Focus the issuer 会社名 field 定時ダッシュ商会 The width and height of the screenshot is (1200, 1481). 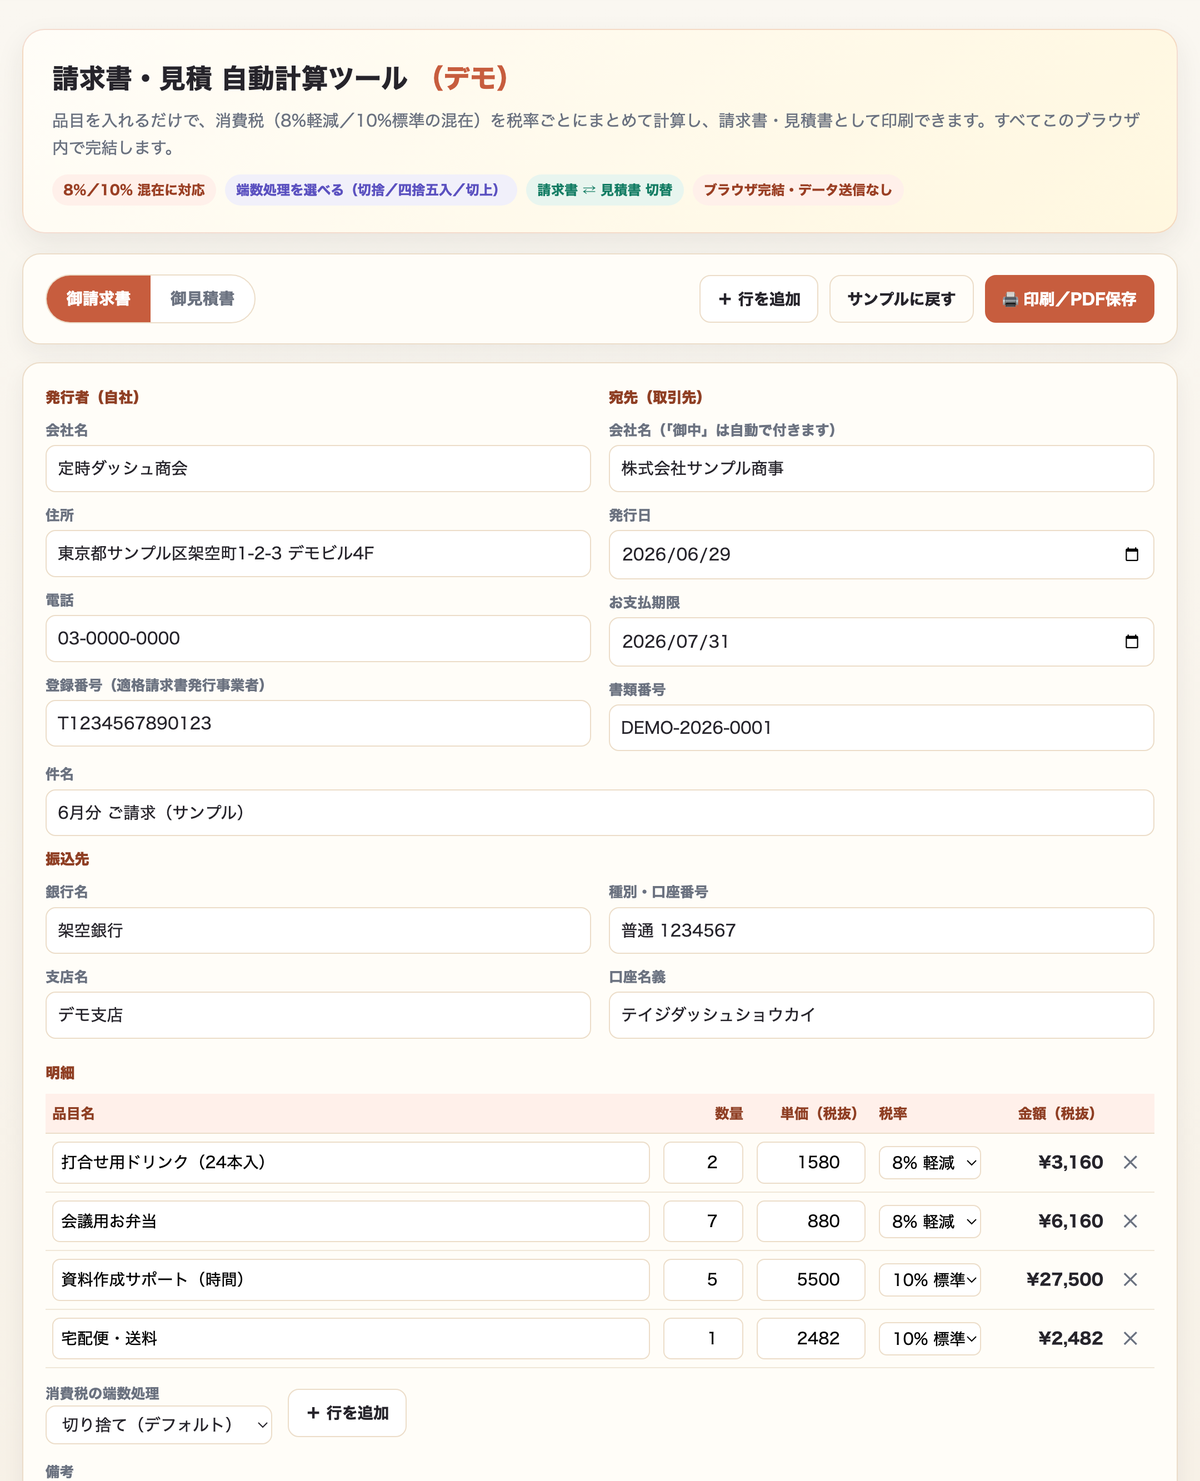318,468
